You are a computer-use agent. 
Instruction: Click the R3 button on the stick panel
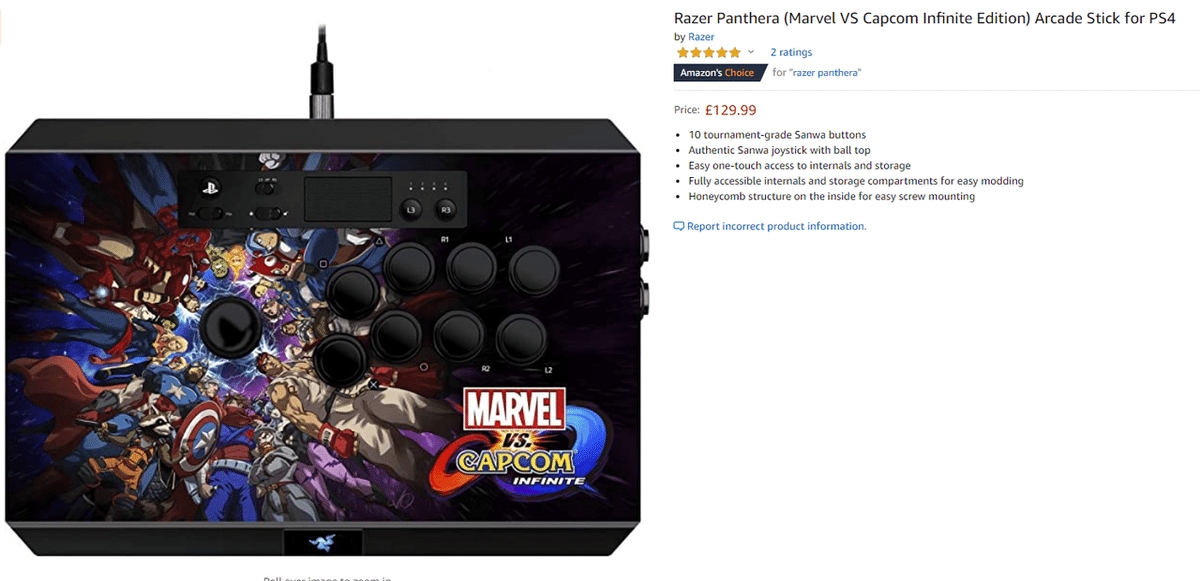click(x=446, y=210)
